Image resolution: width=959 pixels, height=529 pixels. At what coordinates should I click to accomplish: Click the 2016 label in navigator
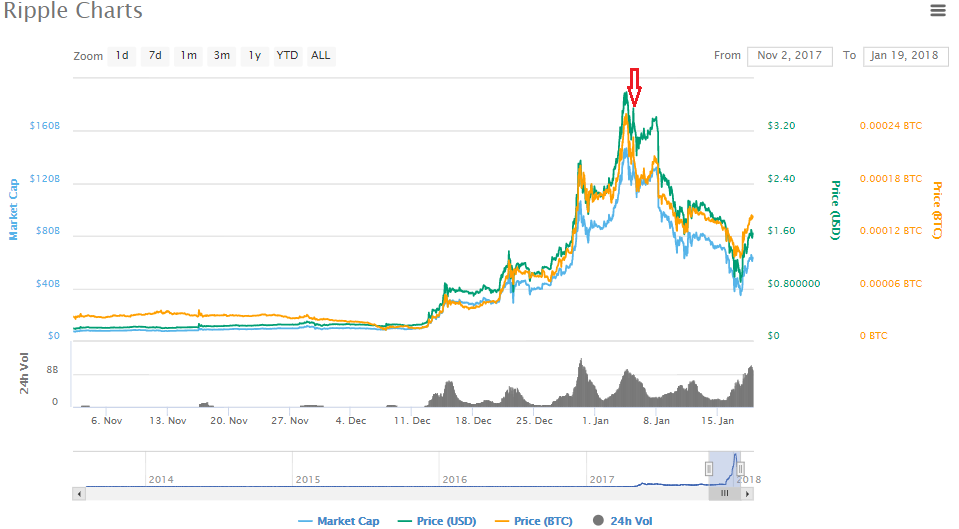454,479
